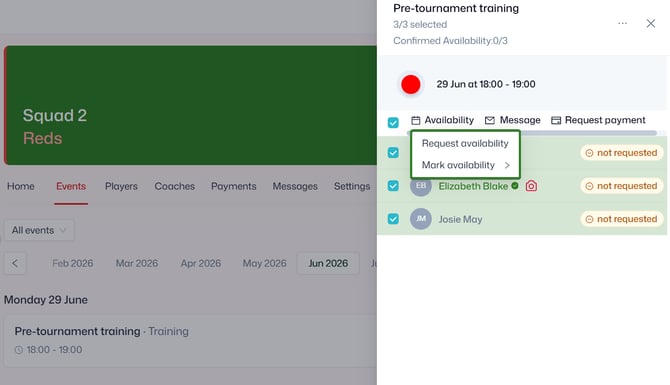Click the camera icon beside Elizabeth Blake
The height and width of the screenshot is (385, 670).
tap(531, 186)
